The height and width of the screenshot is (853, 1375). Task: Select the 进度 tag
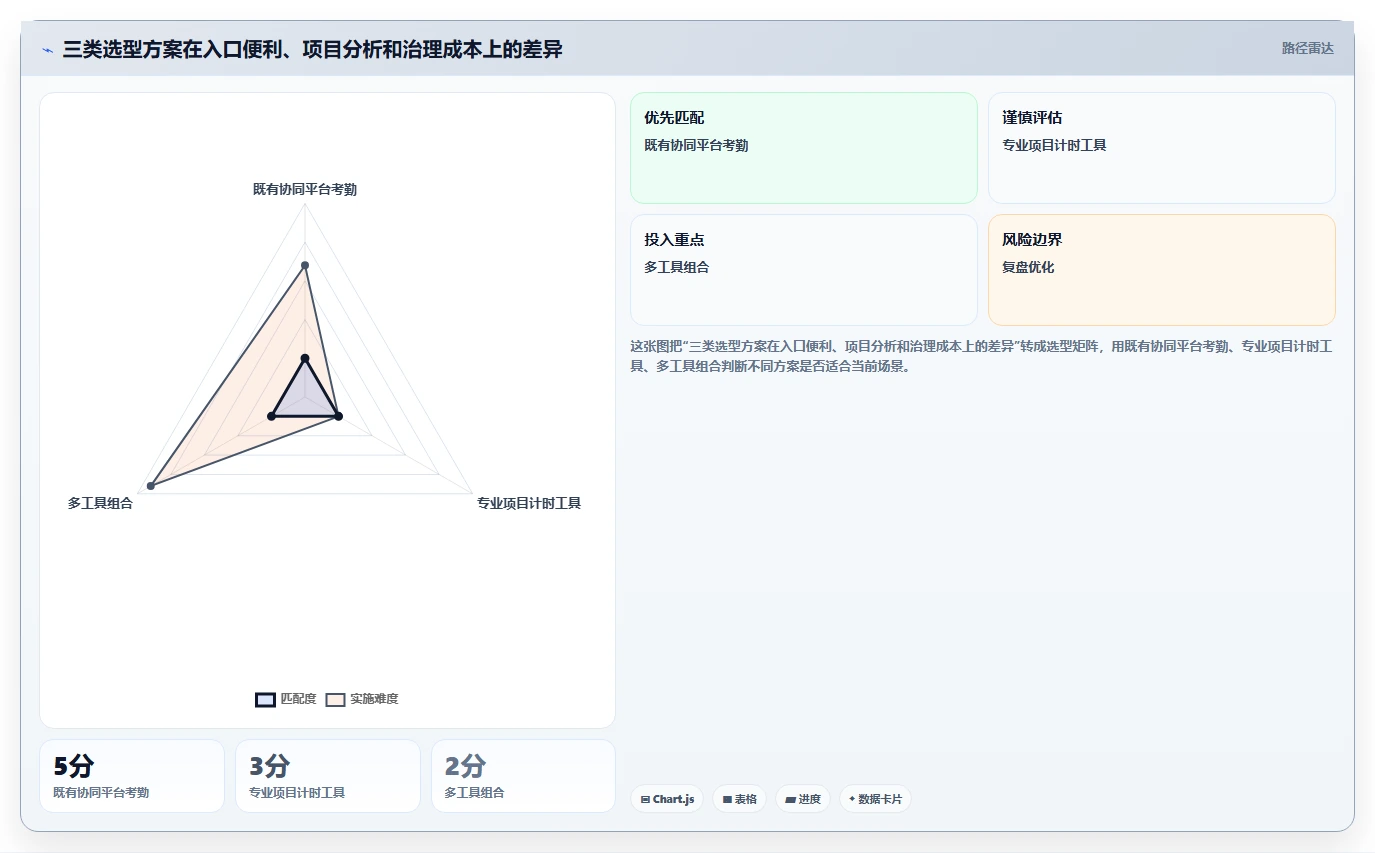click(x=803, y=799)
